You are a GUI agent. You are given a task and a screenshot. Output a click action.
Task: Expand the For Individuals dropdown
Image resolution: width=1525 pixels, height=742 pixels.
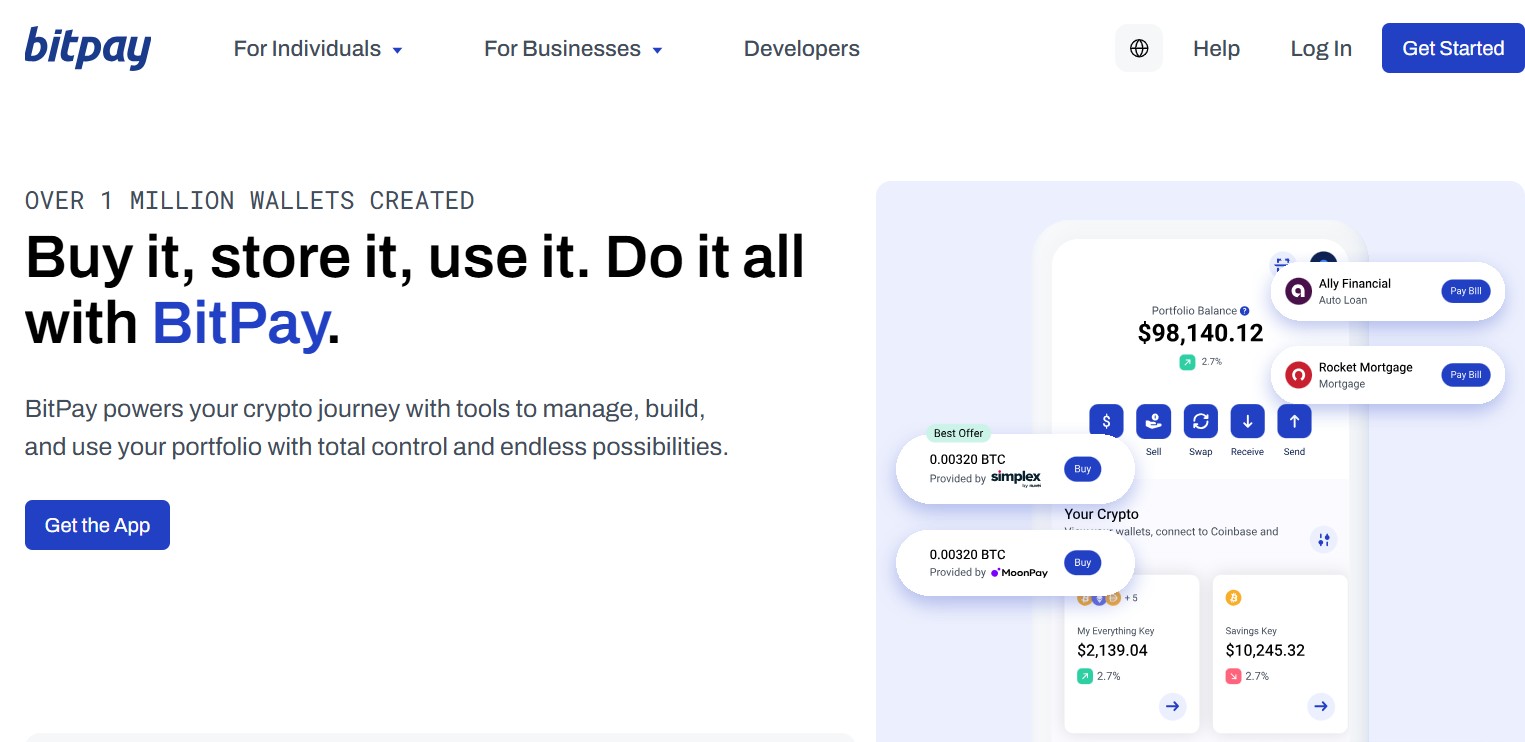click(318, 48)
